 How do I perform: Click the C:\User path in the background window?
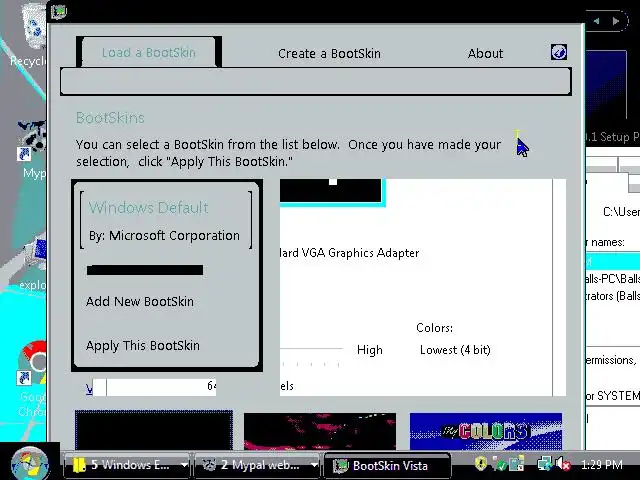(x=621, y=212)
